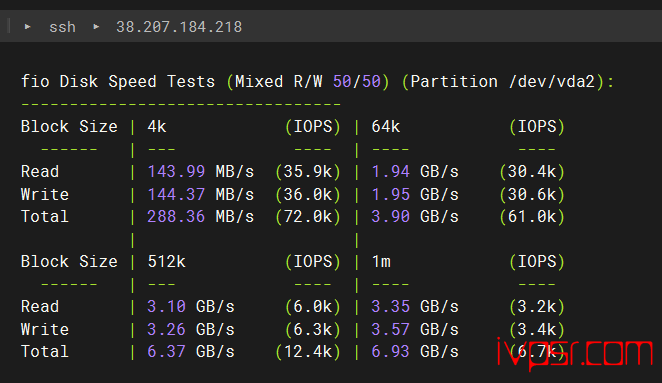This screenshot has height=383, width=662.
Task: Click the 1m write speed 3.57
Action: tap(391, 329)
